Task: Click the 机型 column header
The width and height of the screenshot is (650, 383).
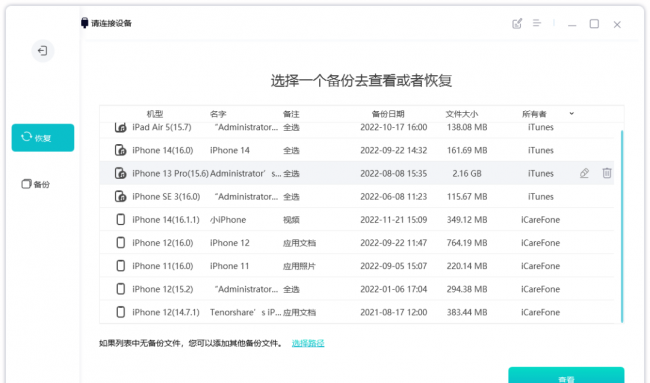Action: pyautogui.click(x=155, y=114)
